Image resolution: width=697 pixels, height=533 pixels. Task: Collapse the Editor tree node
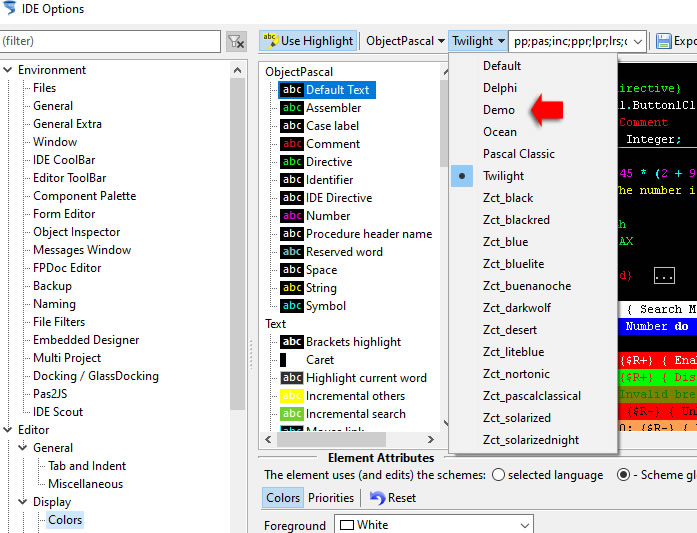click(x=8, y=429)
